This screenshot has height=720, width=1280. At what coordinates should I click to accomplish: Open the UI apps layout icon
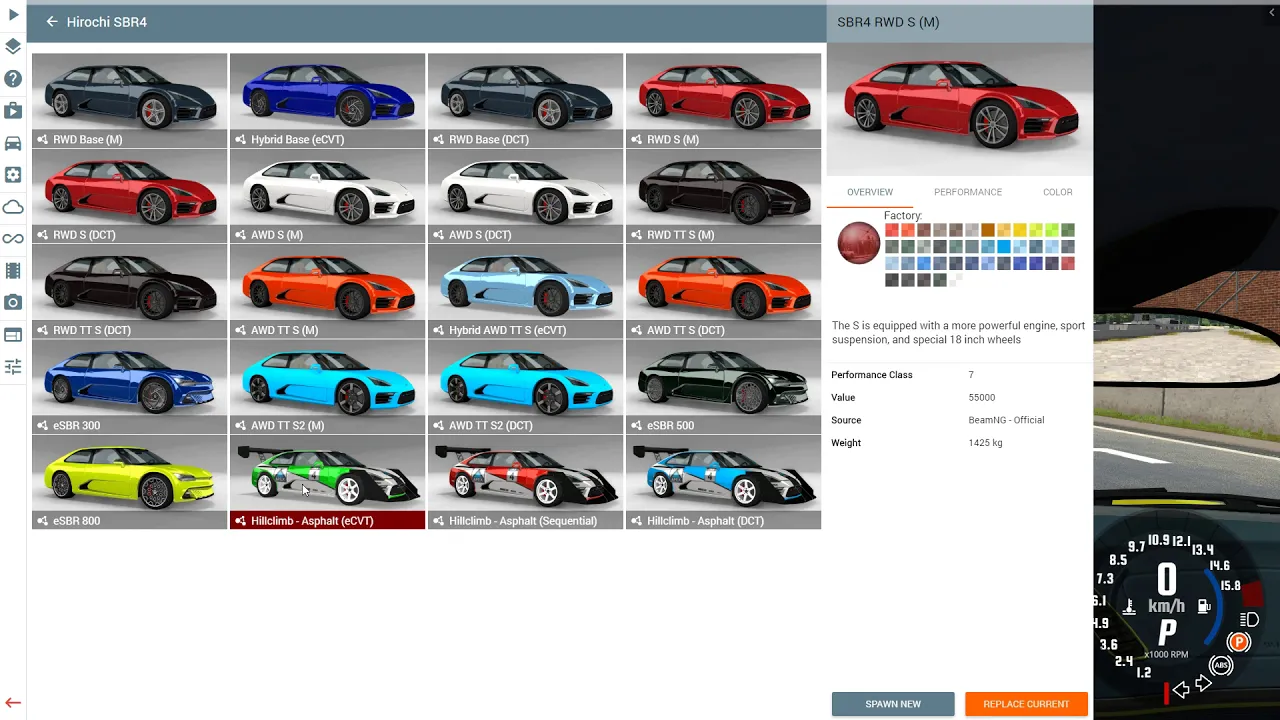[13, 335]
